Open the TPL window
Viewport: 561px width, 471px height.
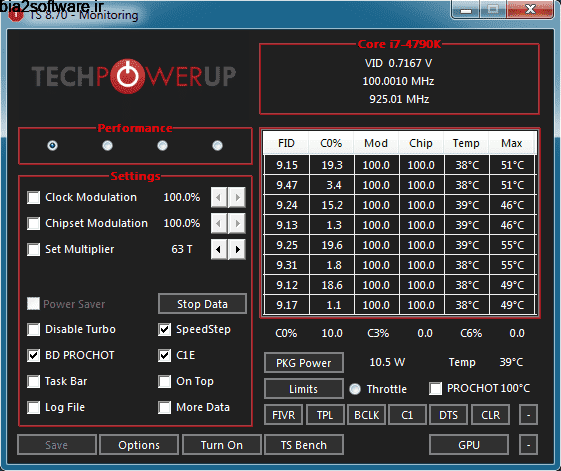pyautogui.click(x=325, y=415)
